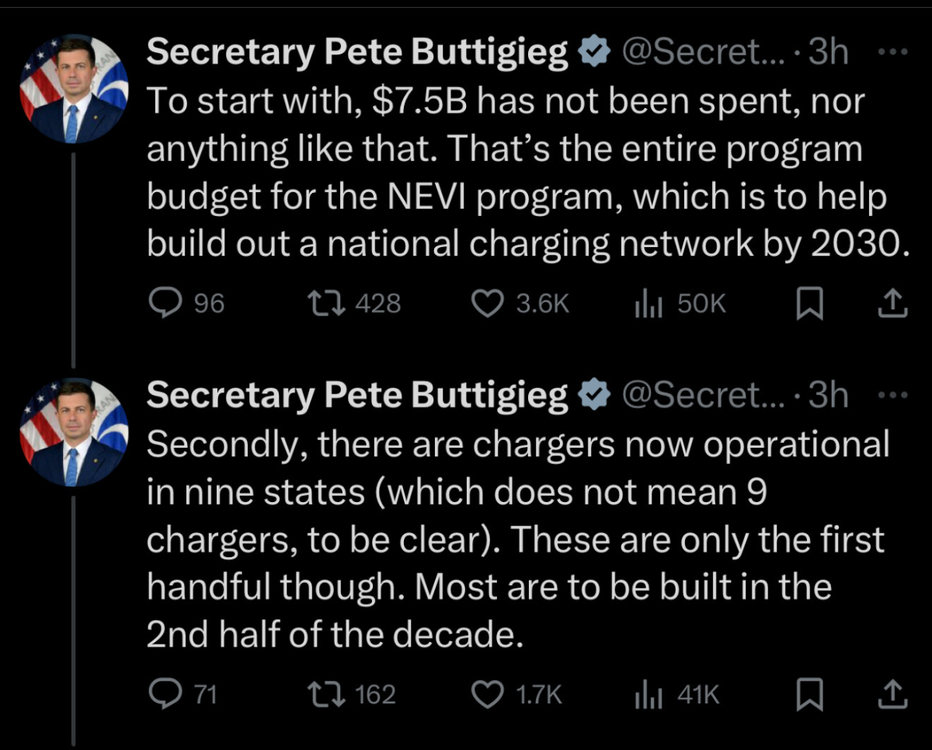
Task: Click the 3h timestamp on second tweet
Action: (828, 397)
